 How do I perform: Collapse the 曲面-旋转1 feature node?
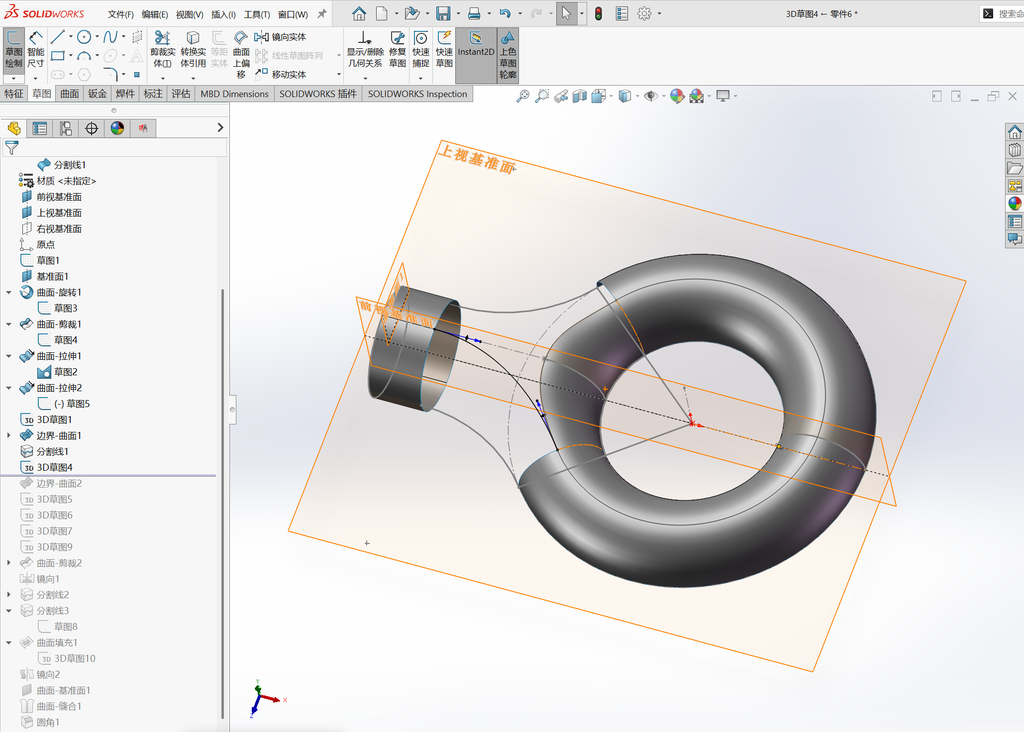[9, 293]
